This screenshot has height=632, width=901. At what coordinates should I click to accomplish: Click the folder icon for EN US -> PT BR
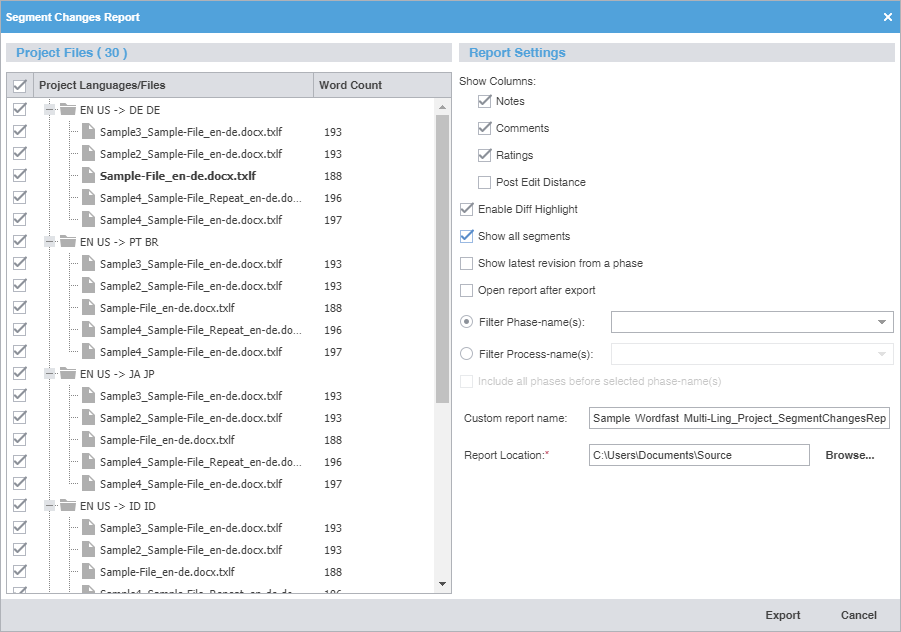tap(68, 242)
